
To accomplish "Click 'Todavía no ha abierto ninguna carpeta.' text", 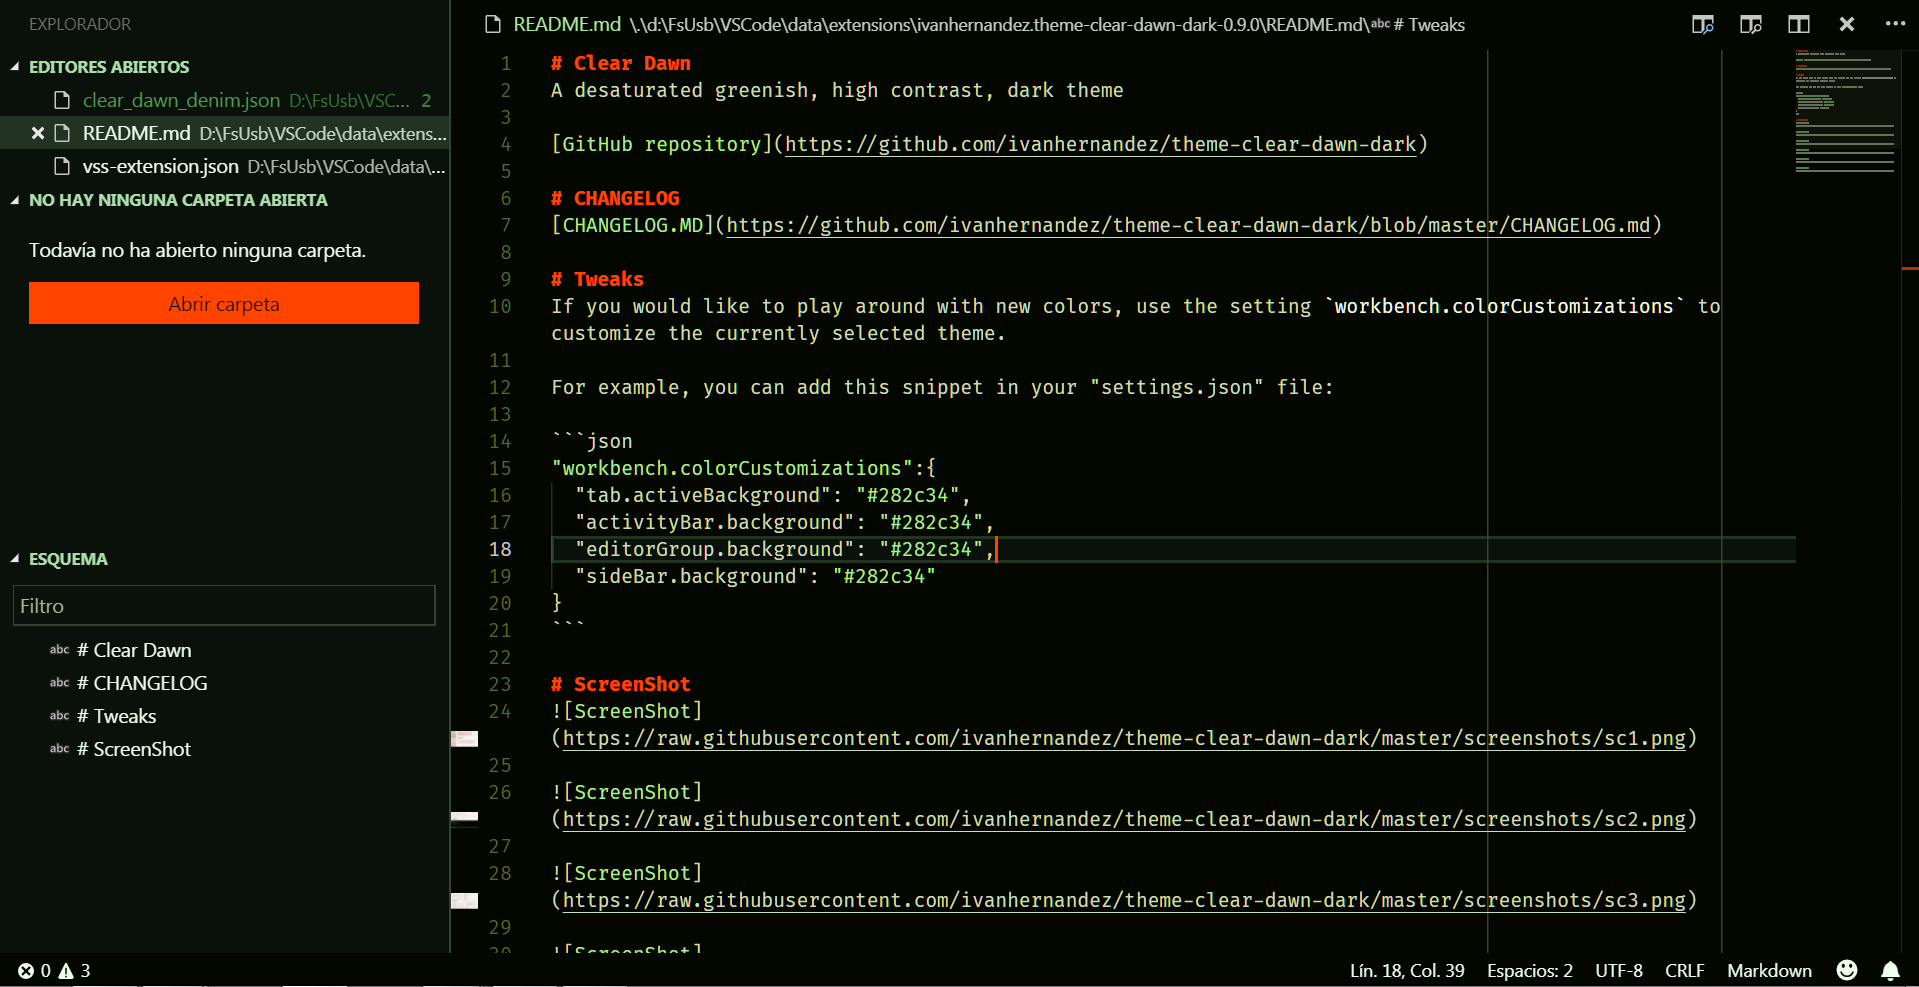I will 197,250.
